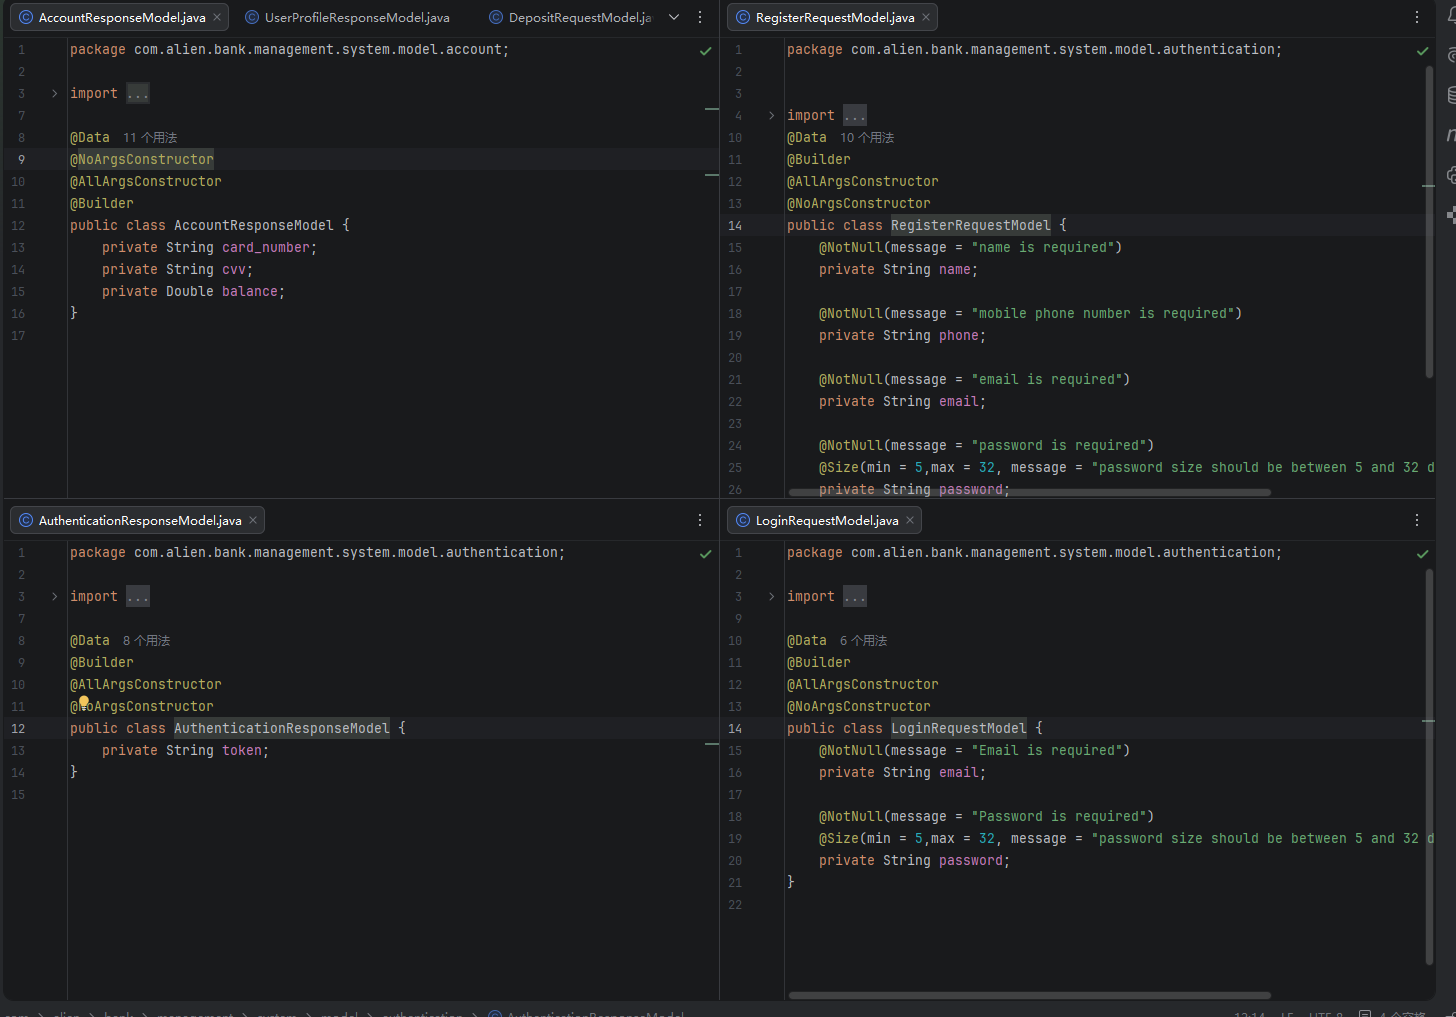The width and height of the screenshot is (1456, 1017).
Task: Open RegisterRequestModel editor options menu
Action: click(x=1417, y=17)
